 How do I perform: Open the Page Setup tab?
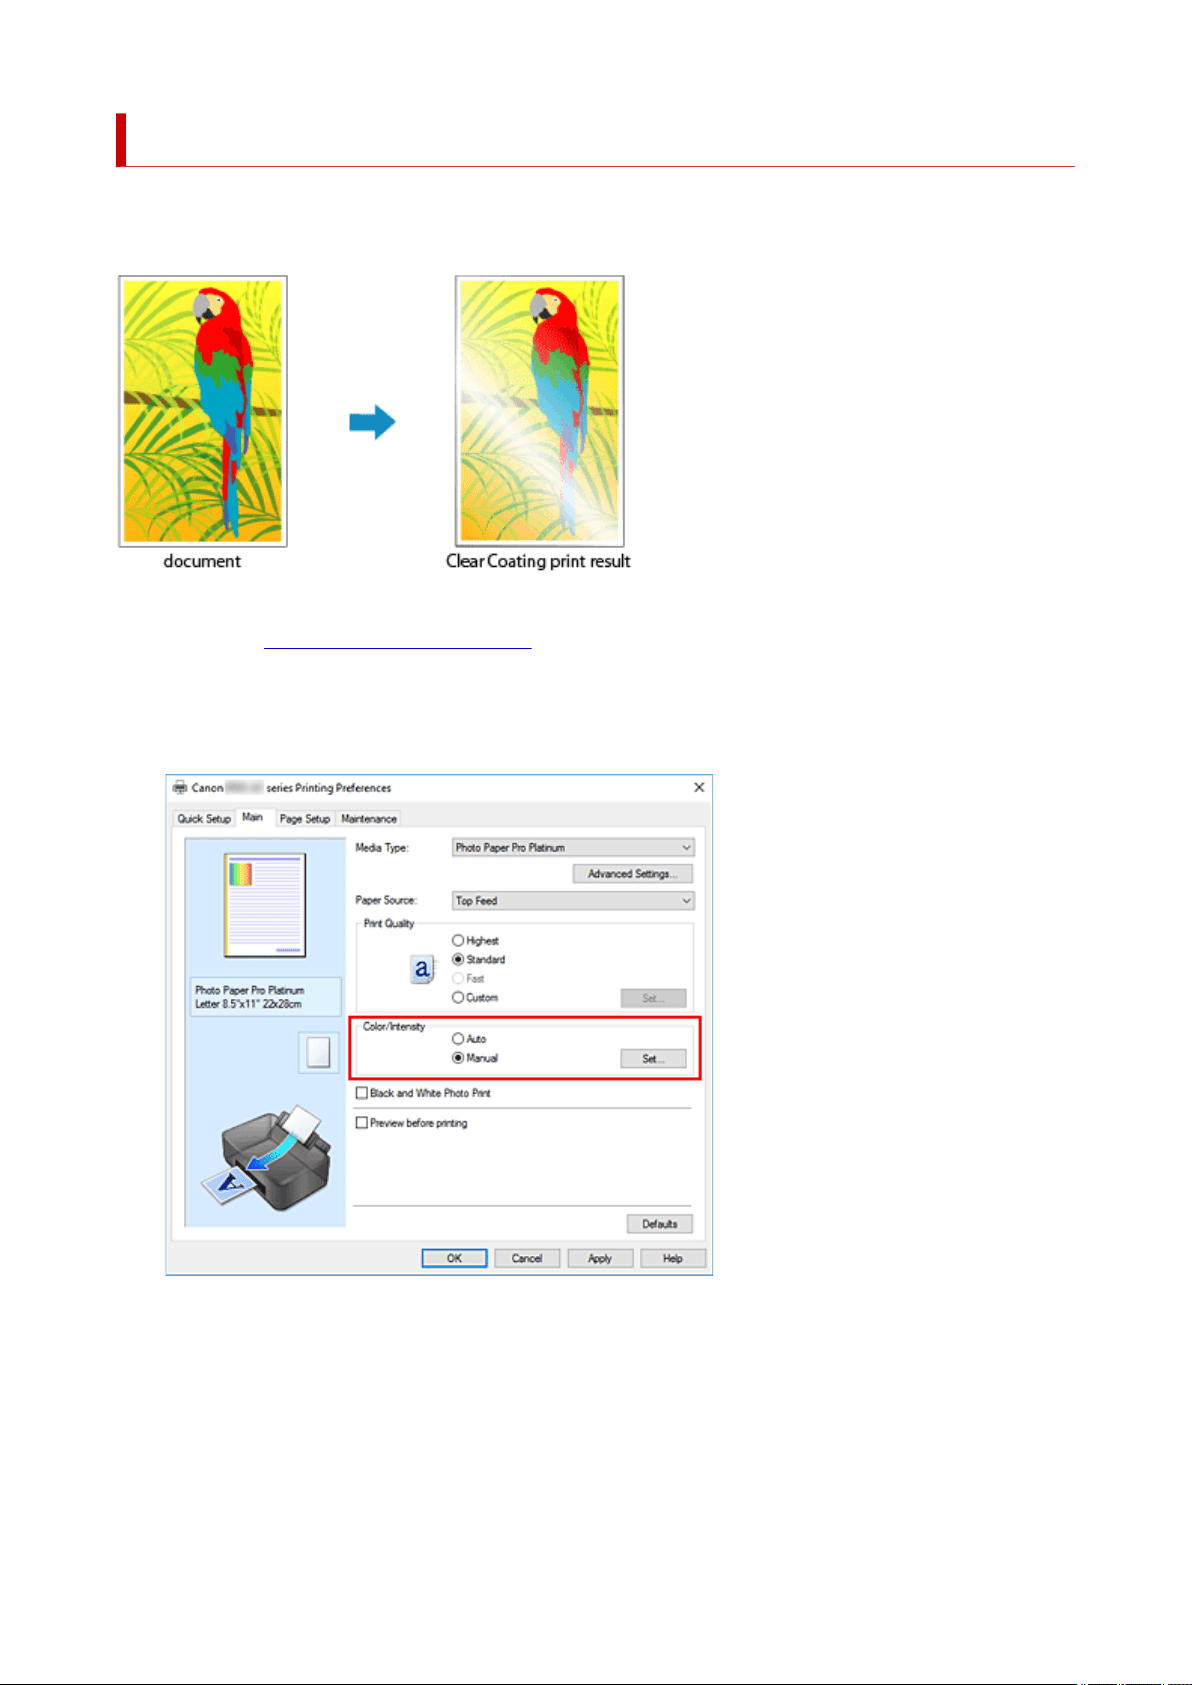305,819
